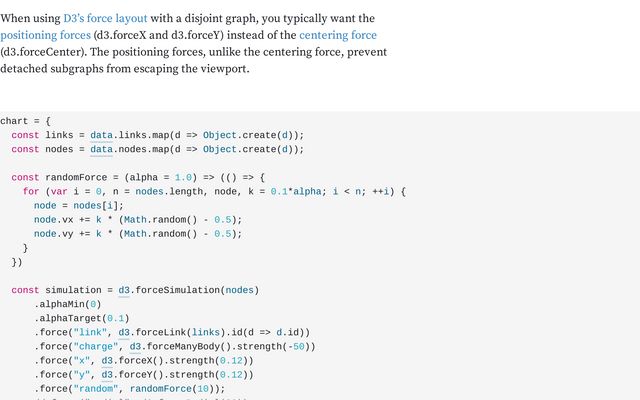Screen dimensions: 640x400
Task: Click the -50 charge strength value
Action: (300, 346)
